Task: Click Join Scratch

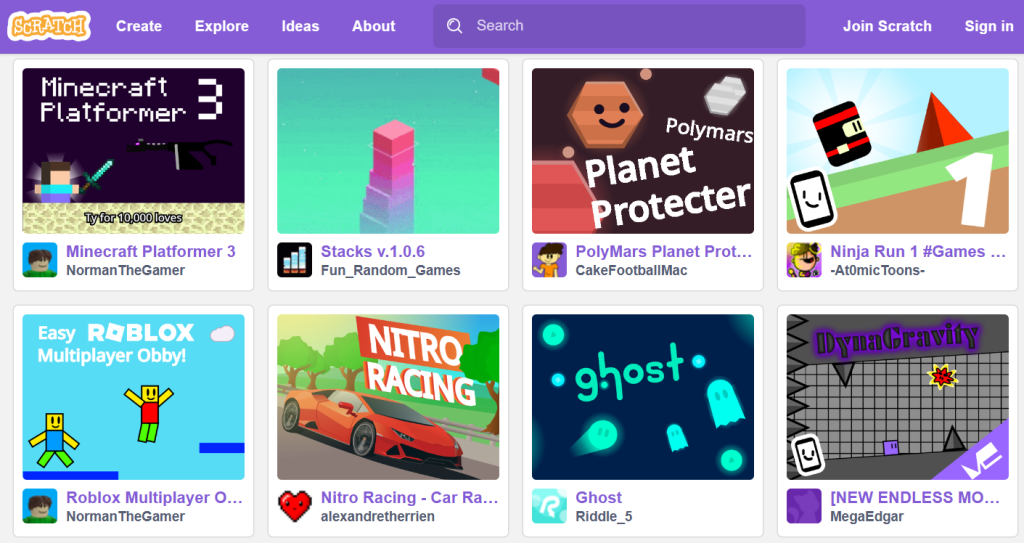Action: pos(887,26)
